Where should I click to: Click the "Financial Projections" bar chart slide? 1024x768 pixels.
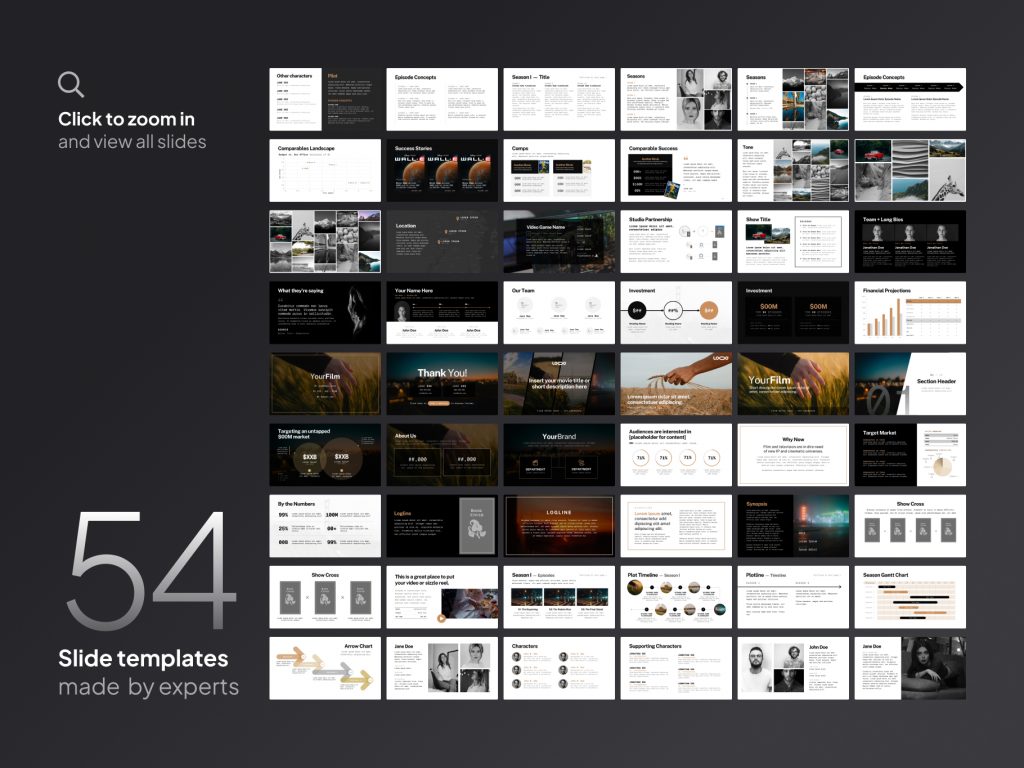pyautogui.click(x=910, y=312)
